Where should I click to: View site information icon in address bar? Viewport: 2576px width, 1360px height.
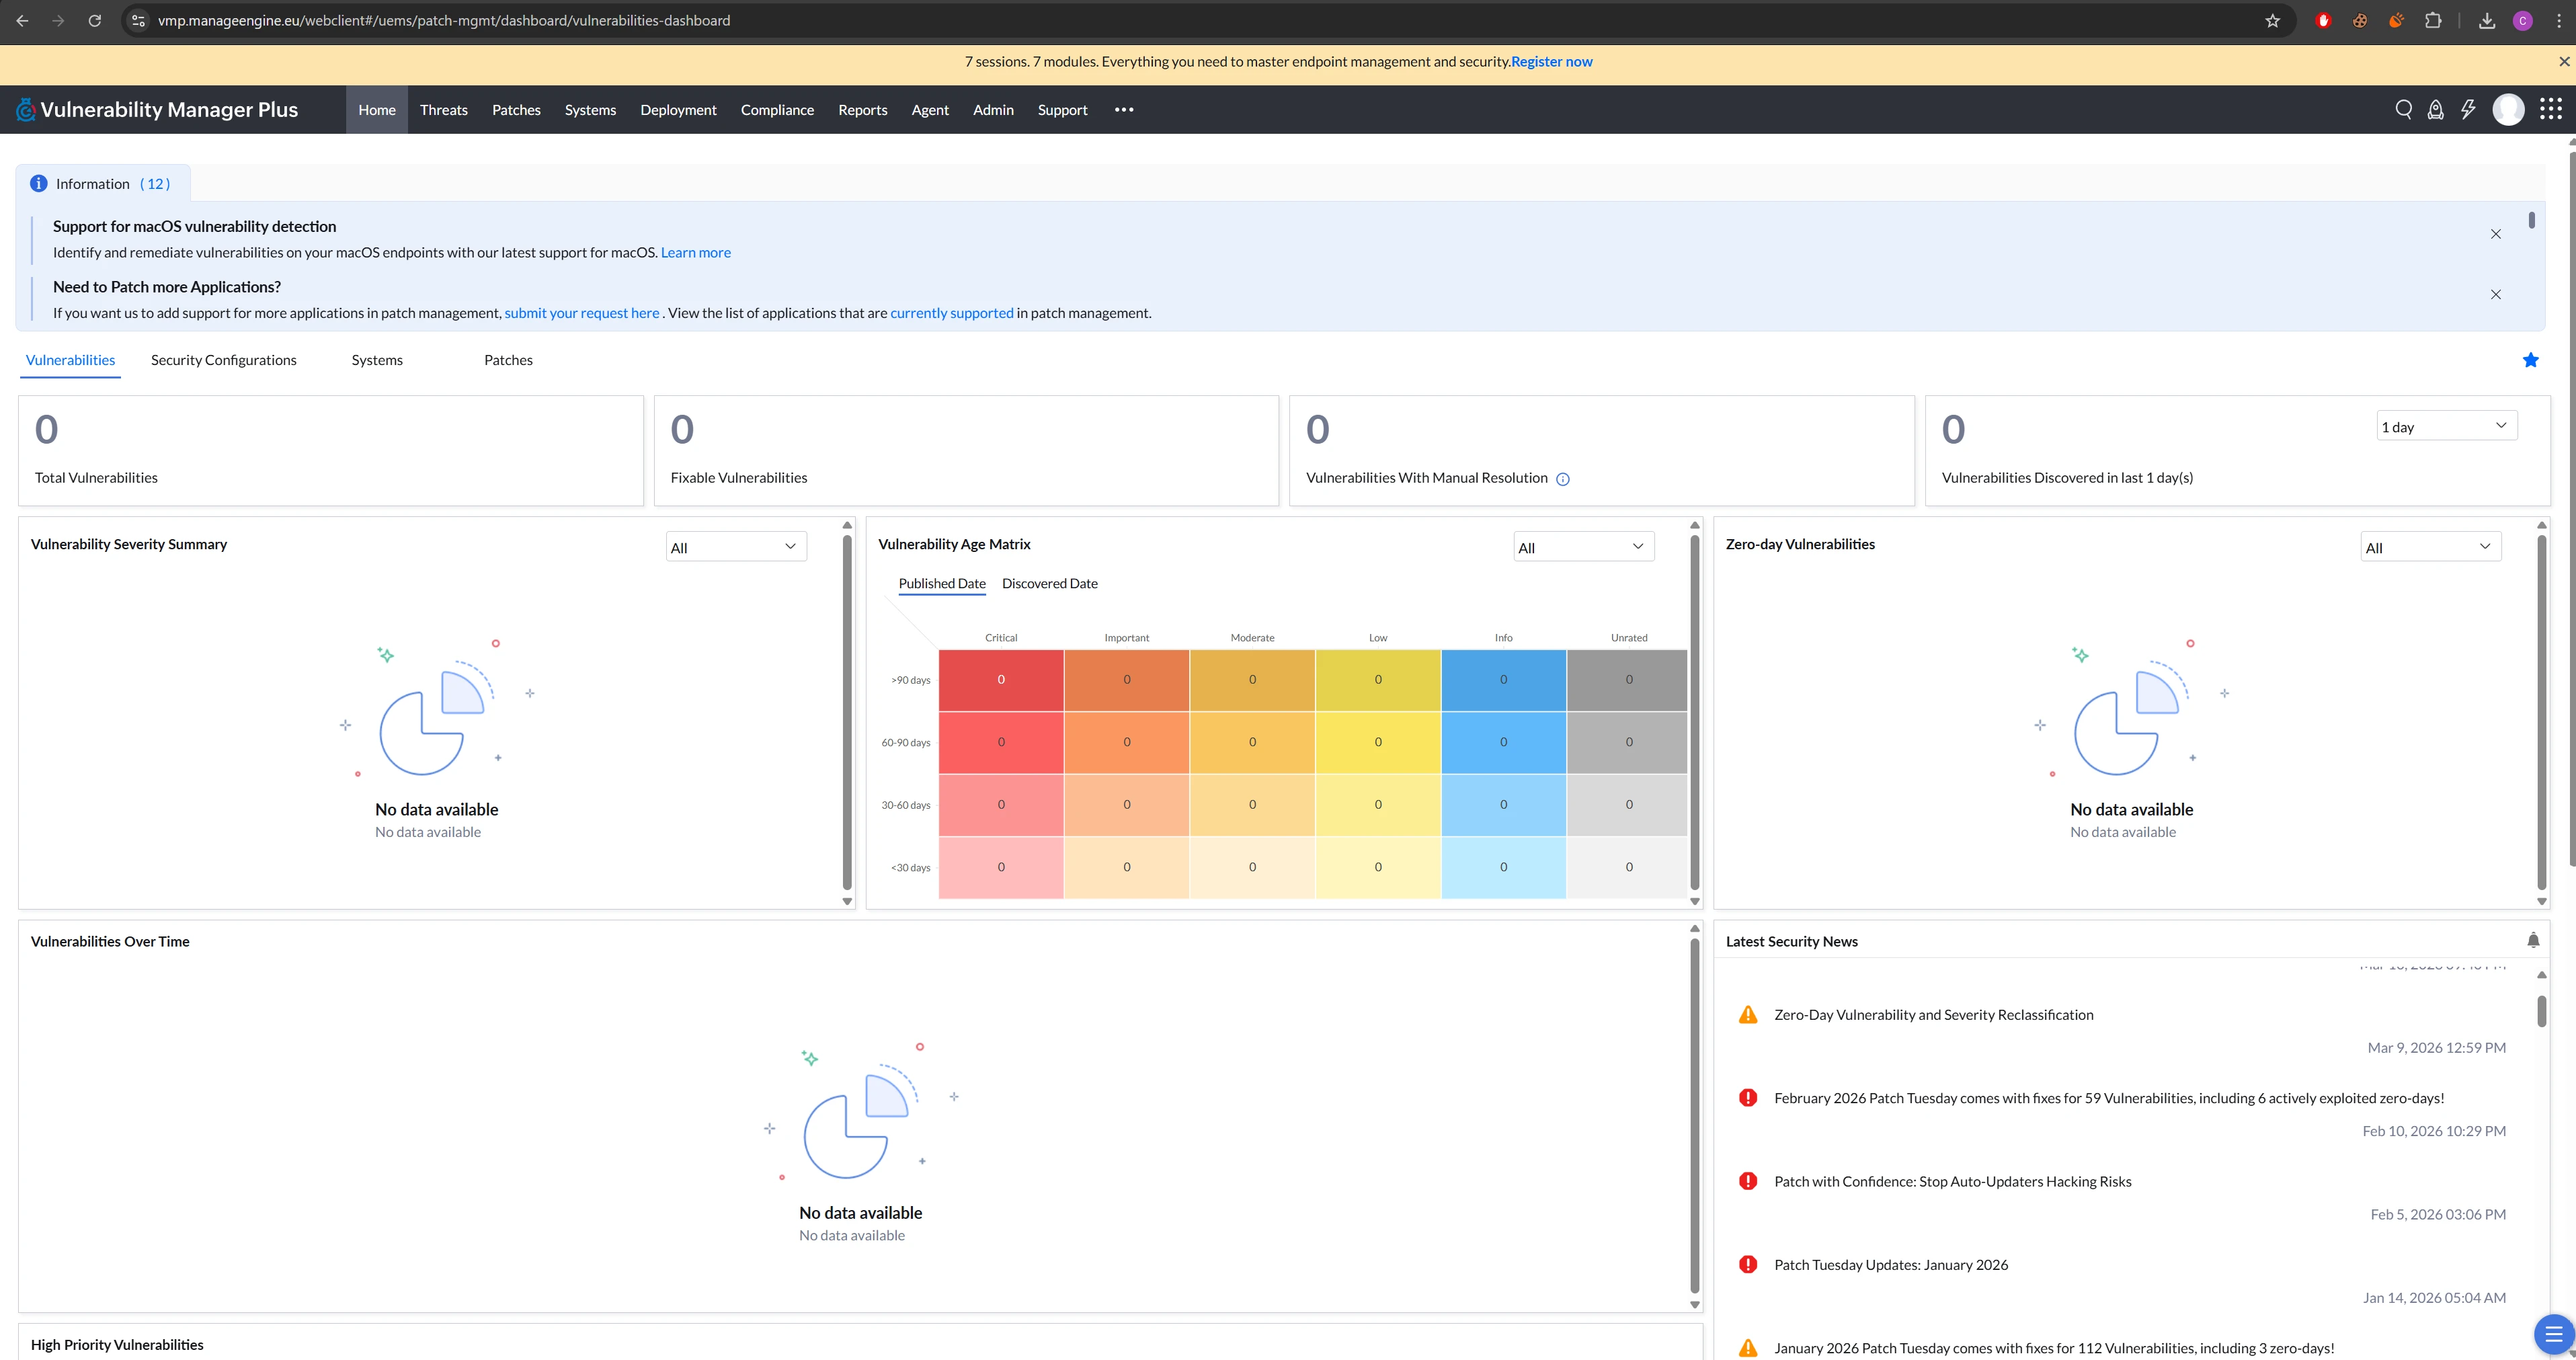[139, 21]
